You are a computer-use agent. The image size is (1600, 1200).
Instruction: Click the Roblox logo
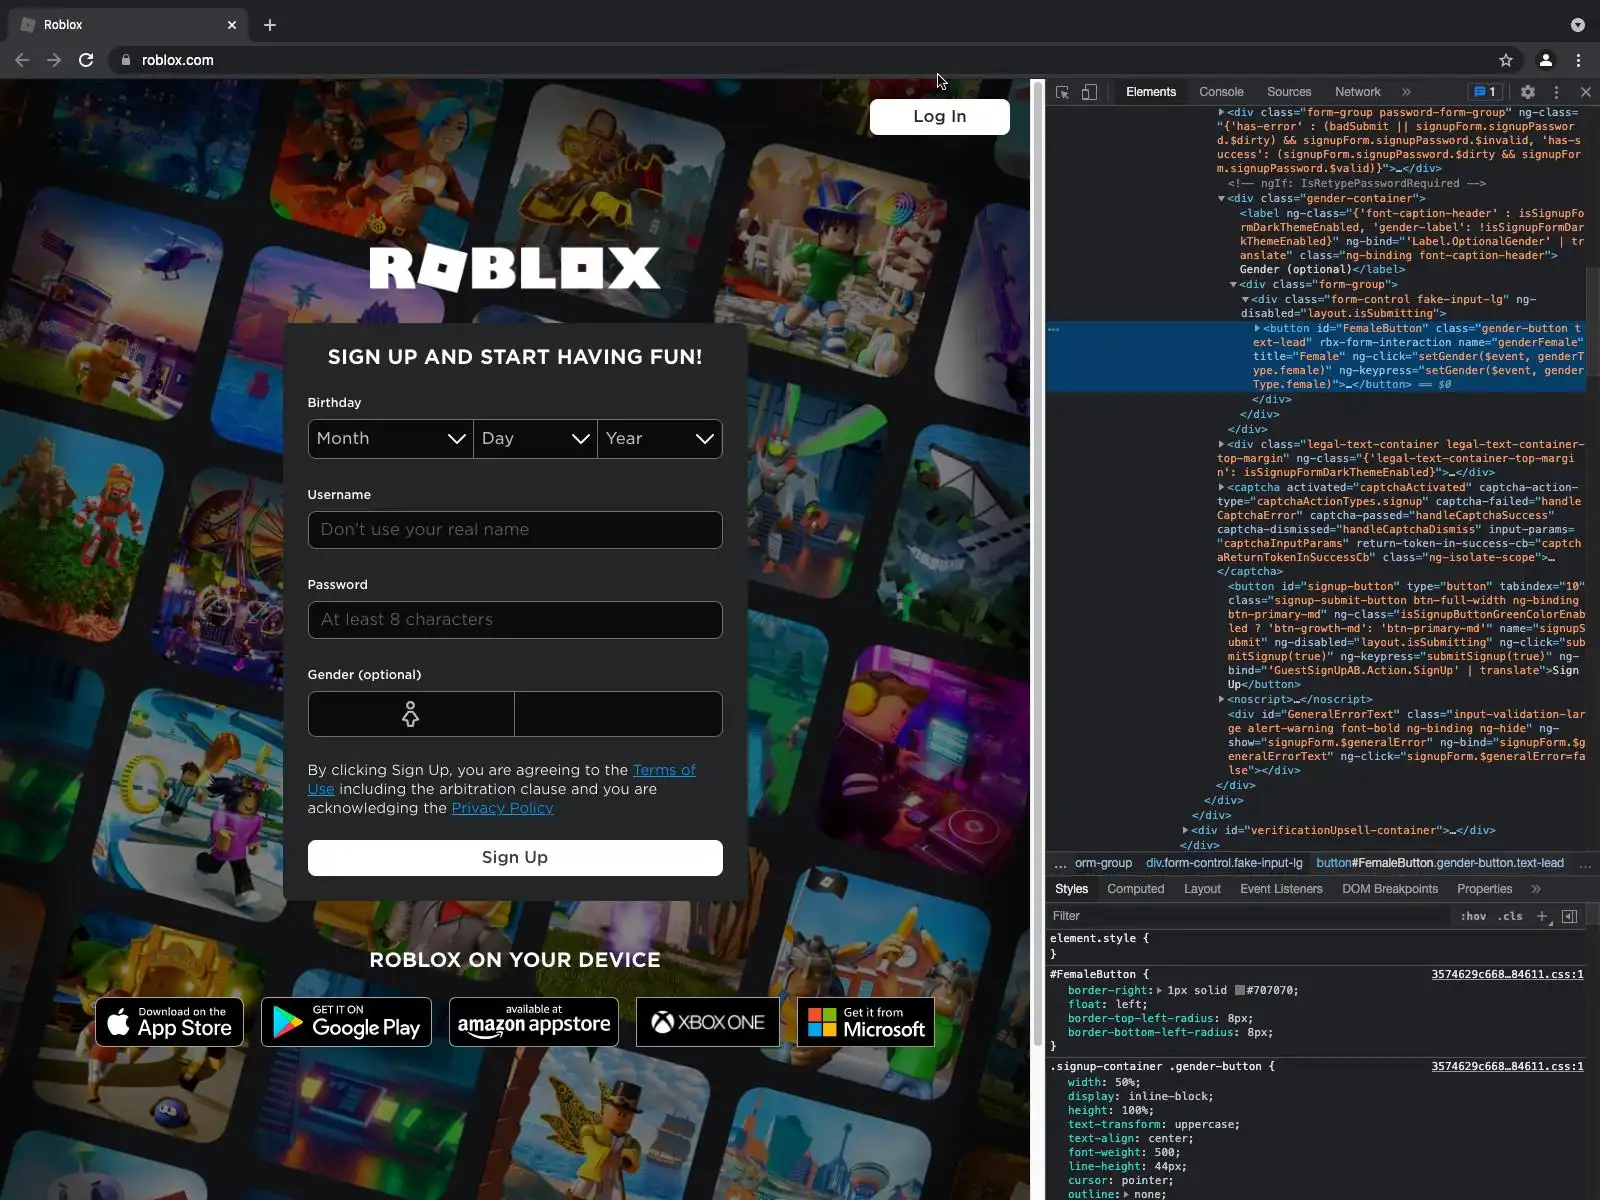(515, 268)
